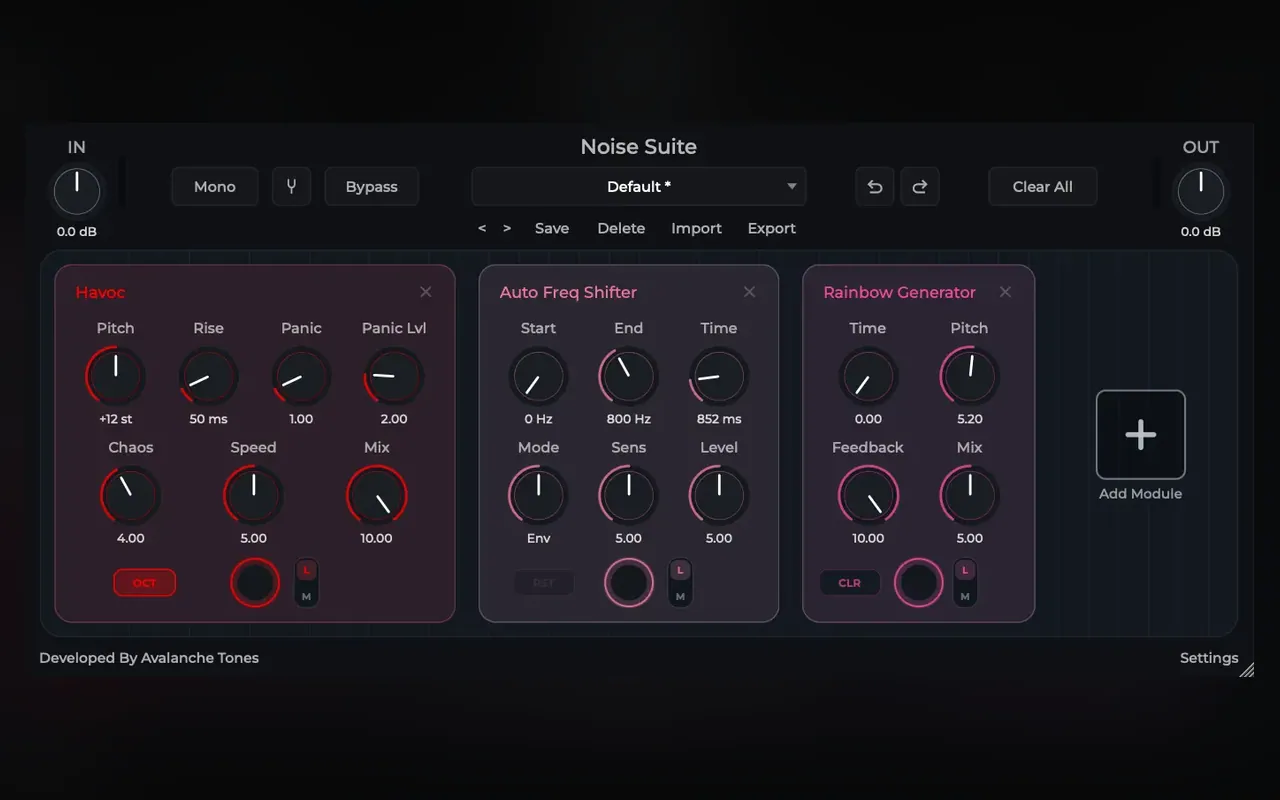Click the OUT gain knob
This screenshot has height=800, width=1280.
1201,191
